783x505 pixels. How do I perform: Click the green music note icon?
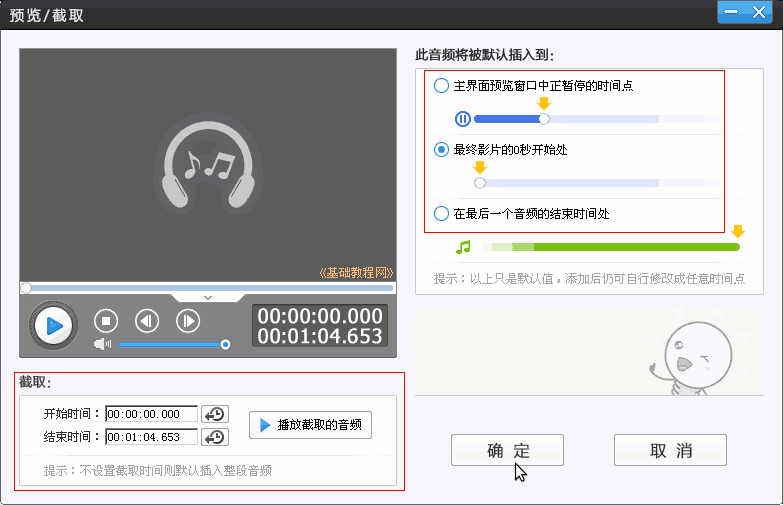point(462,247)
